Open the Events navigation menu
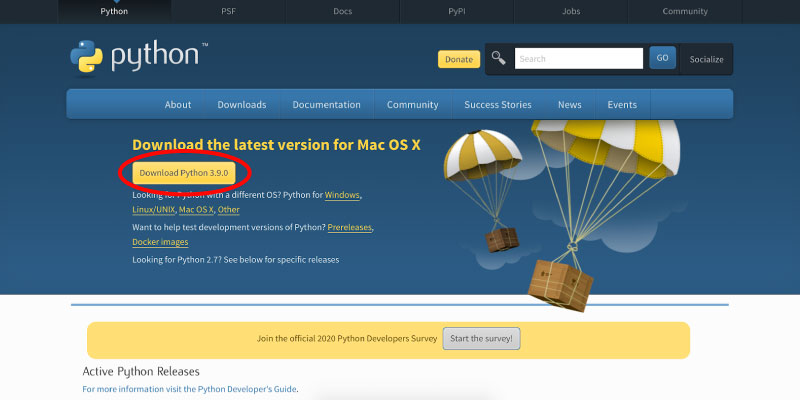Image resolution: width=800 pixels, height=400 pixels. click(x=622, y=105)
